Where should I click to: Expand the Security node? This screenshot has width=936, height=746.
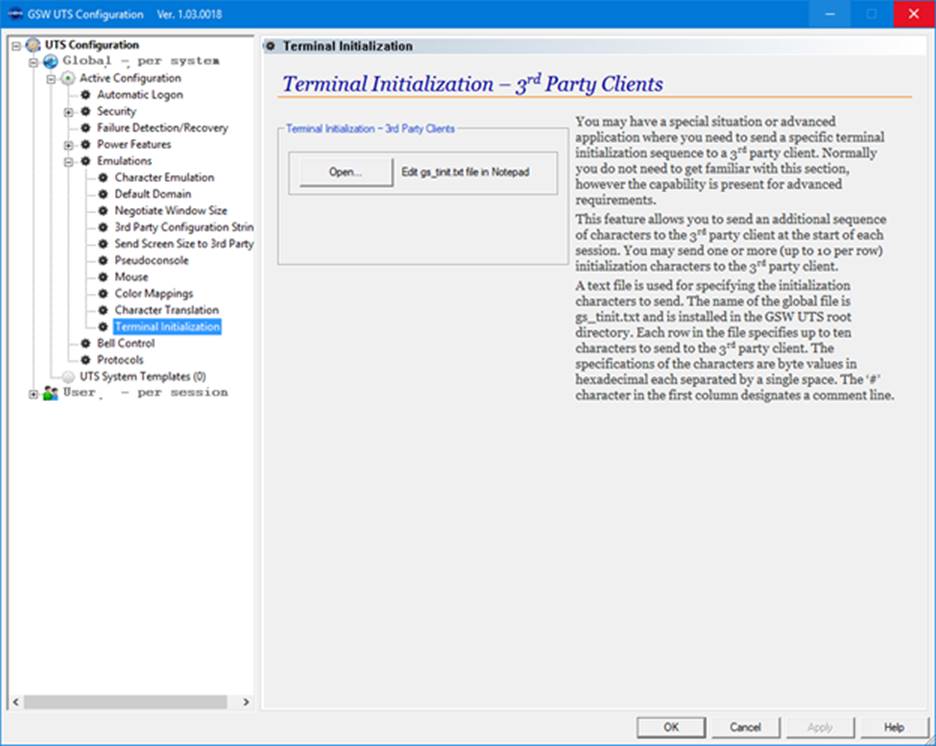68,112
